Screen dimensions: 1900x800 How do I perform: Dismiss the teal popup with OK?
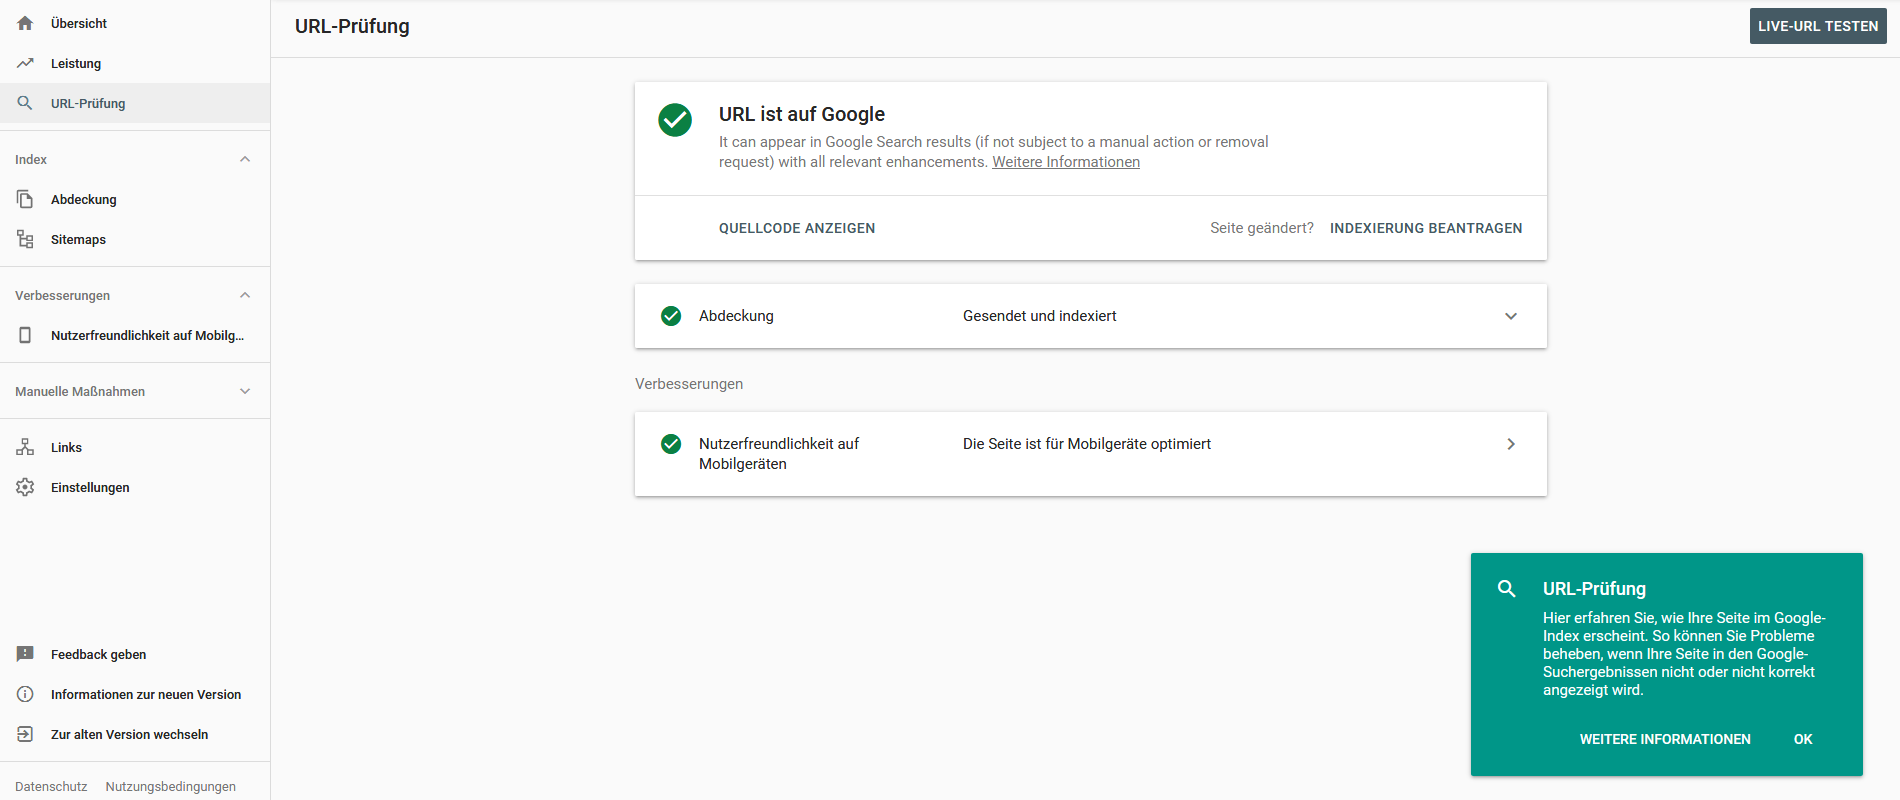coord(1803,739)
